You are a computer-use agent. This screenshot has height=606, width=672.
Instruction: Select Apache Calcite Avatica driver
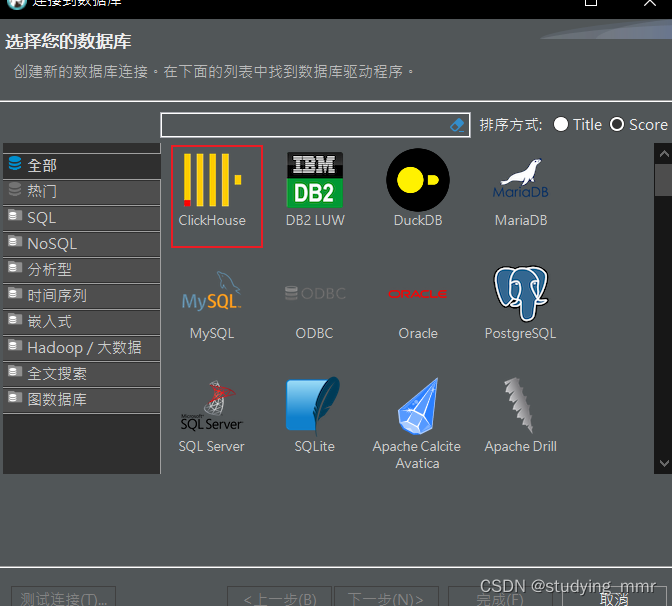[x=417, y=423]
